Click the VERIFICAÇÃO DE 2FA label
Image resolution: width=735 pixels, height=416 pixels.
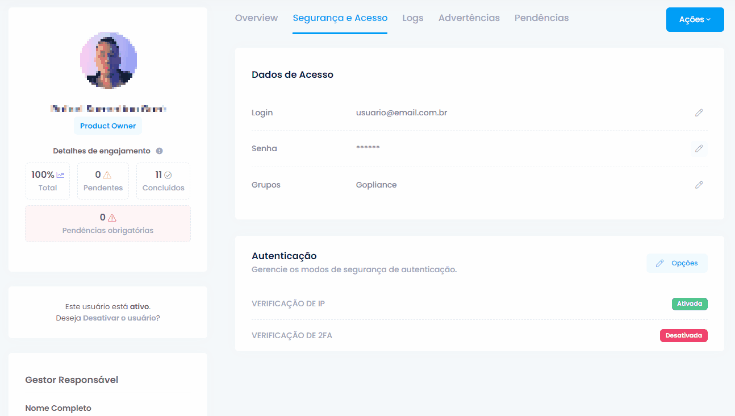click(x=292, y=335)
